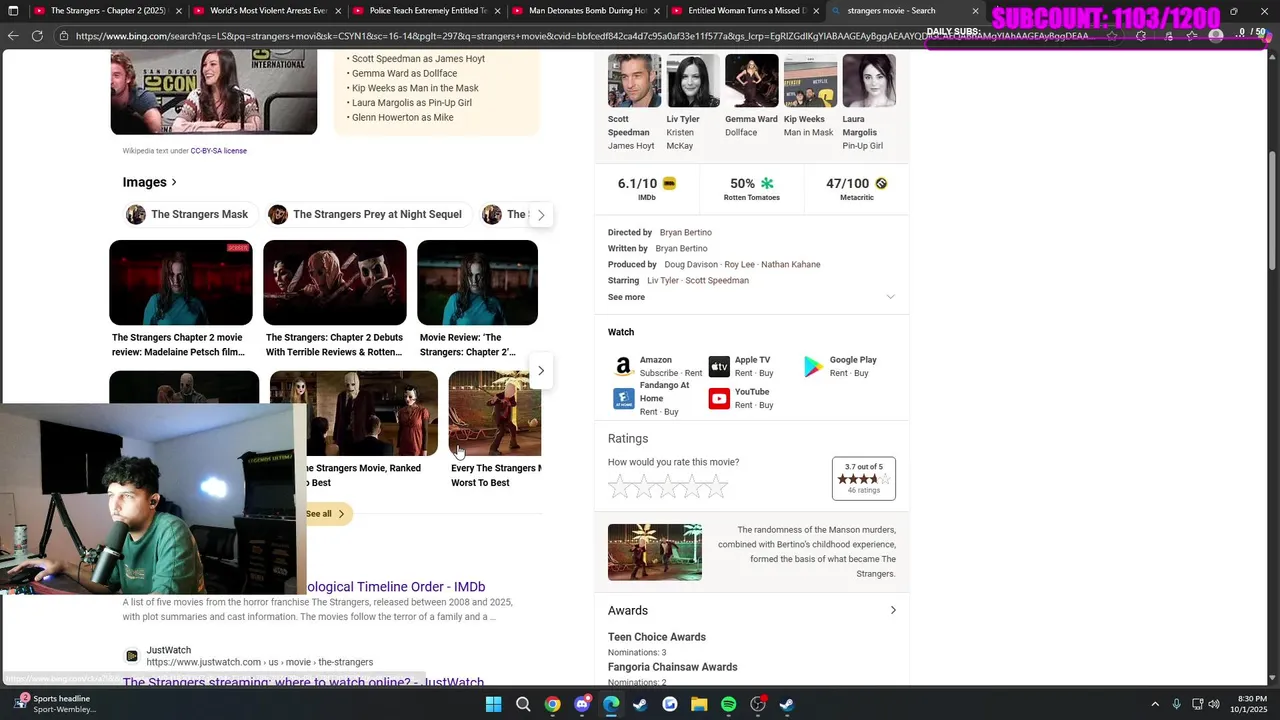Click the Rotten Tomatoes splat icon beside 50%
The width and height of the screenshot is (1280, 720).
[x=767, y=184]
